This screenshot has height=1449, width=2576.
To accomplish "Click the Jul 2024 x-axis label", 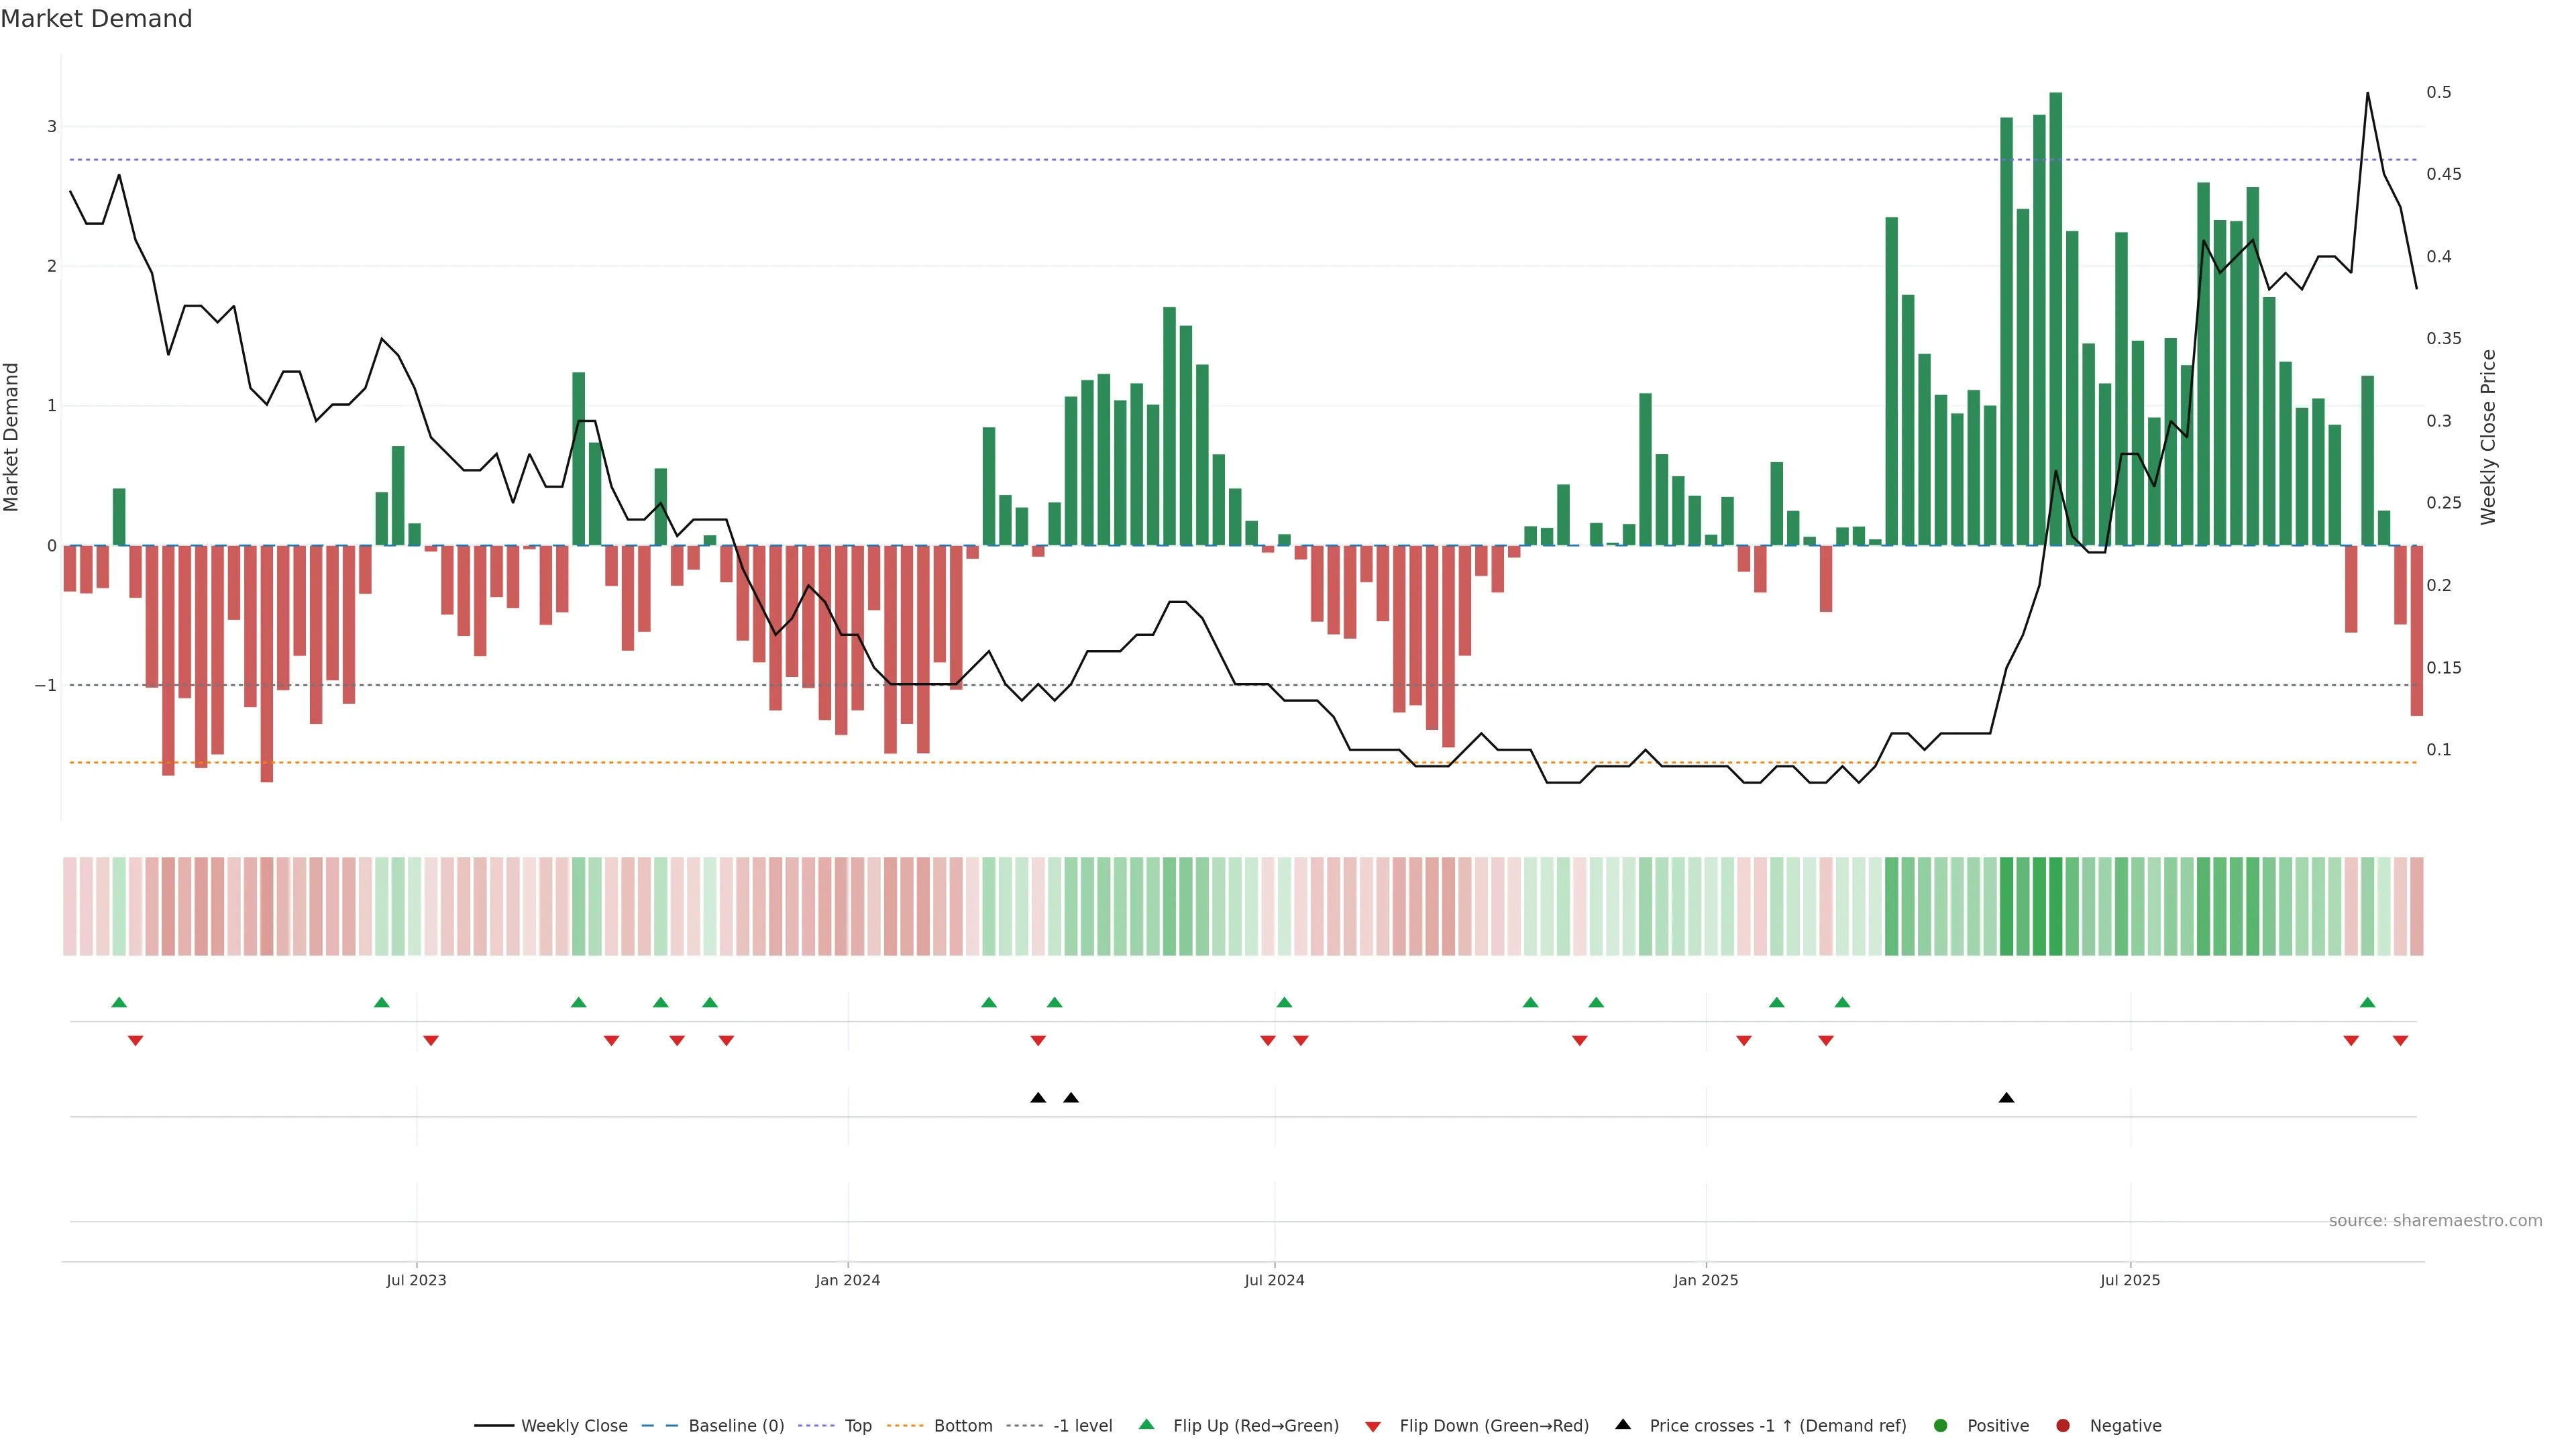I will pos(1274,1280).
